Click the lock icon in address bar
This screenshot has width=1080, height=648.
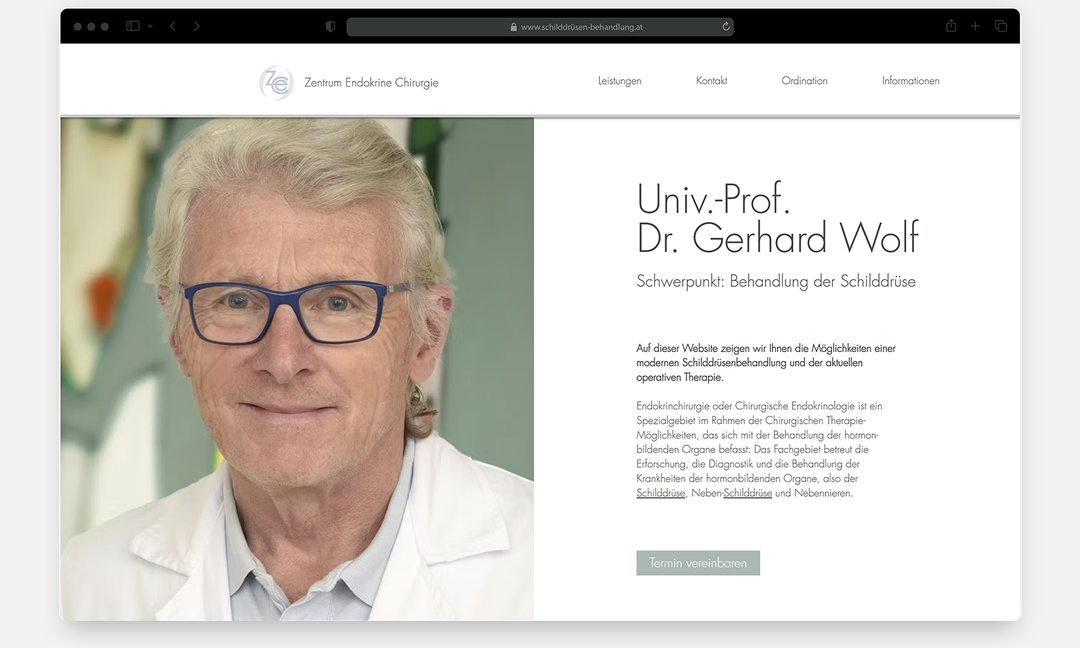click(x=514, y=27)
